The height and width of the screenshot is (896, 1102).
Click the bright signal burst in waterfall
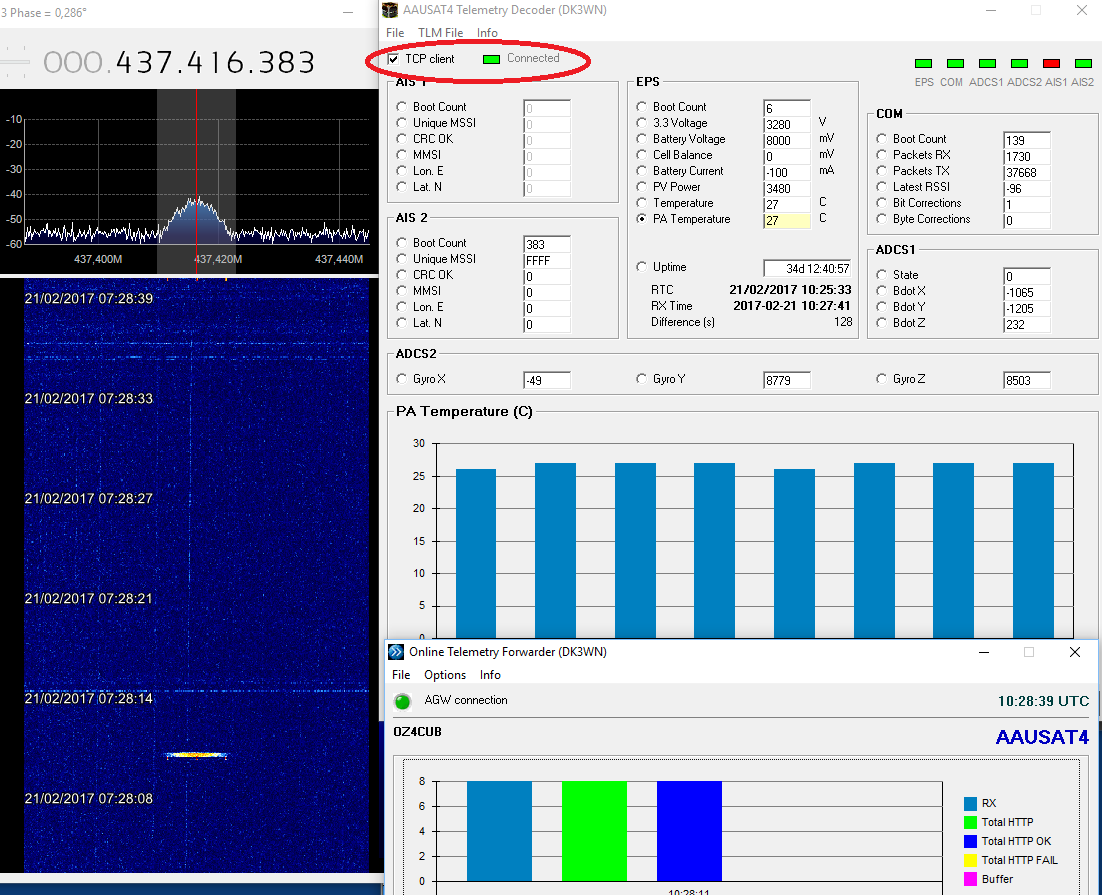197,755
